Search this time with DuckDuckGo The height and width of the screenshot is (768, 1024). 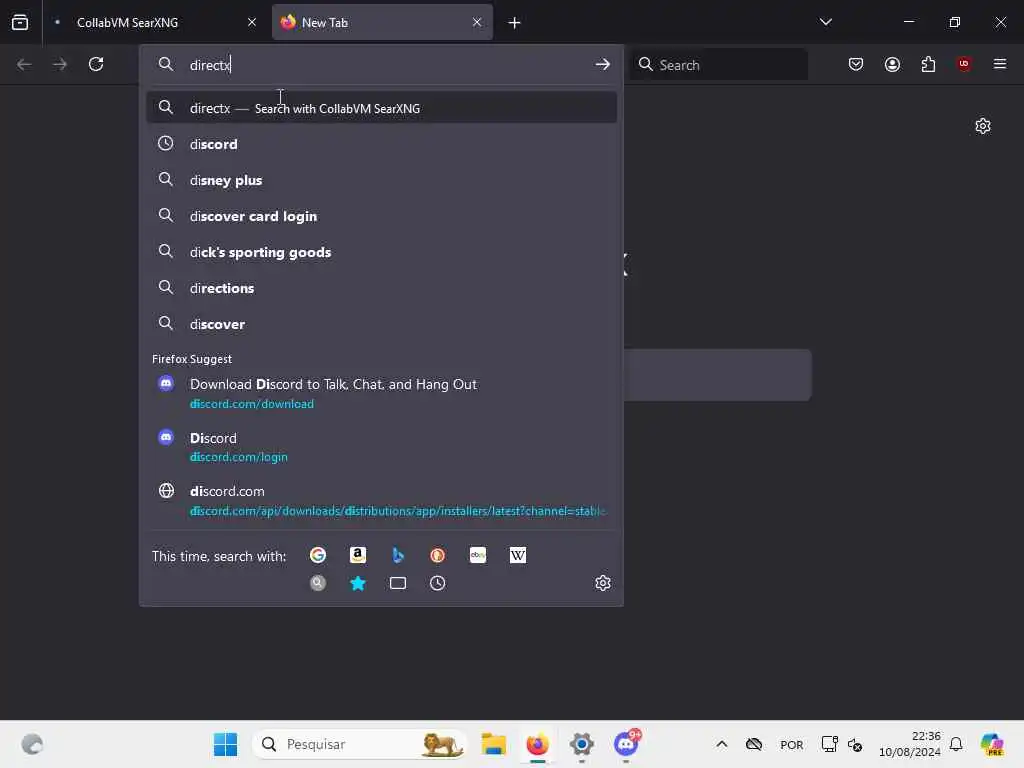(438, 555)
